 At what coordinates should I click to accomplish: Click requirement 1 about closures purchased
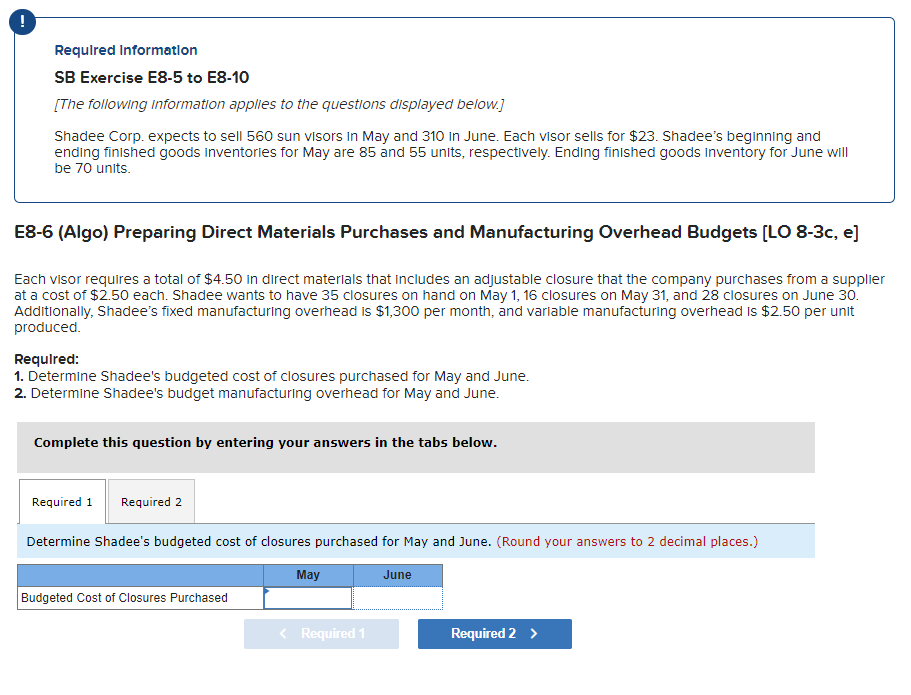coord(271,376)
